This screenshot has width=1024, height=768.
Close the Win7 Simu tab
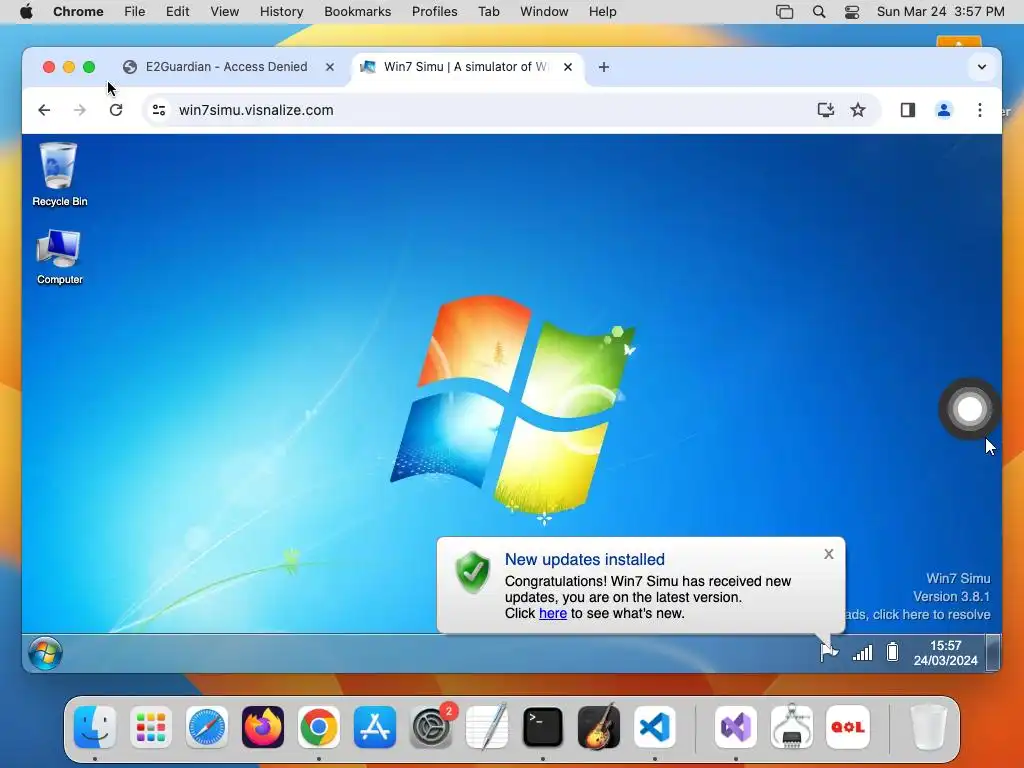(x=568, y=67)
